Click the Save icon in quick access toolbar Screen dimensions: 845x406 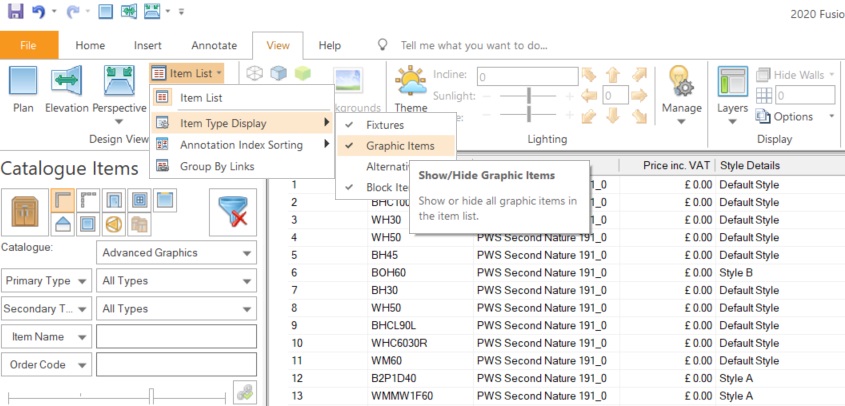point(16,11)
